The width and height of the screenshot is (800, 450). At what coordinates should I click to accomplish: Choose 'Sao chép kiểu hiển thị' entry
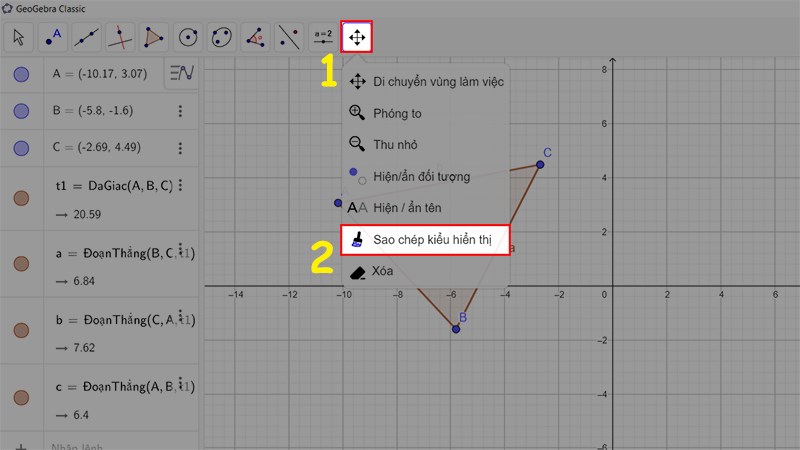[x=426, y=240]
